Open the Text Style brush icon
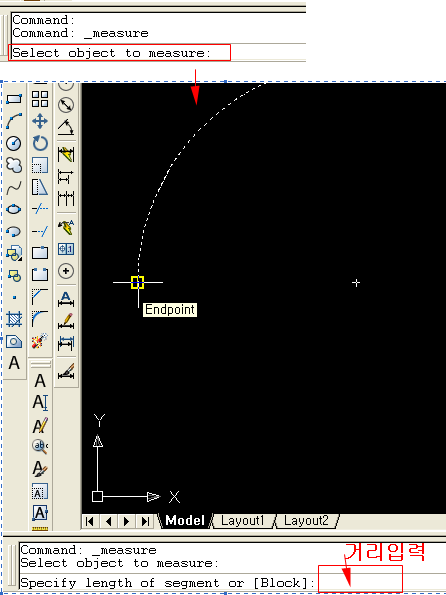This screenshot has height=595, width=446. 40,469
